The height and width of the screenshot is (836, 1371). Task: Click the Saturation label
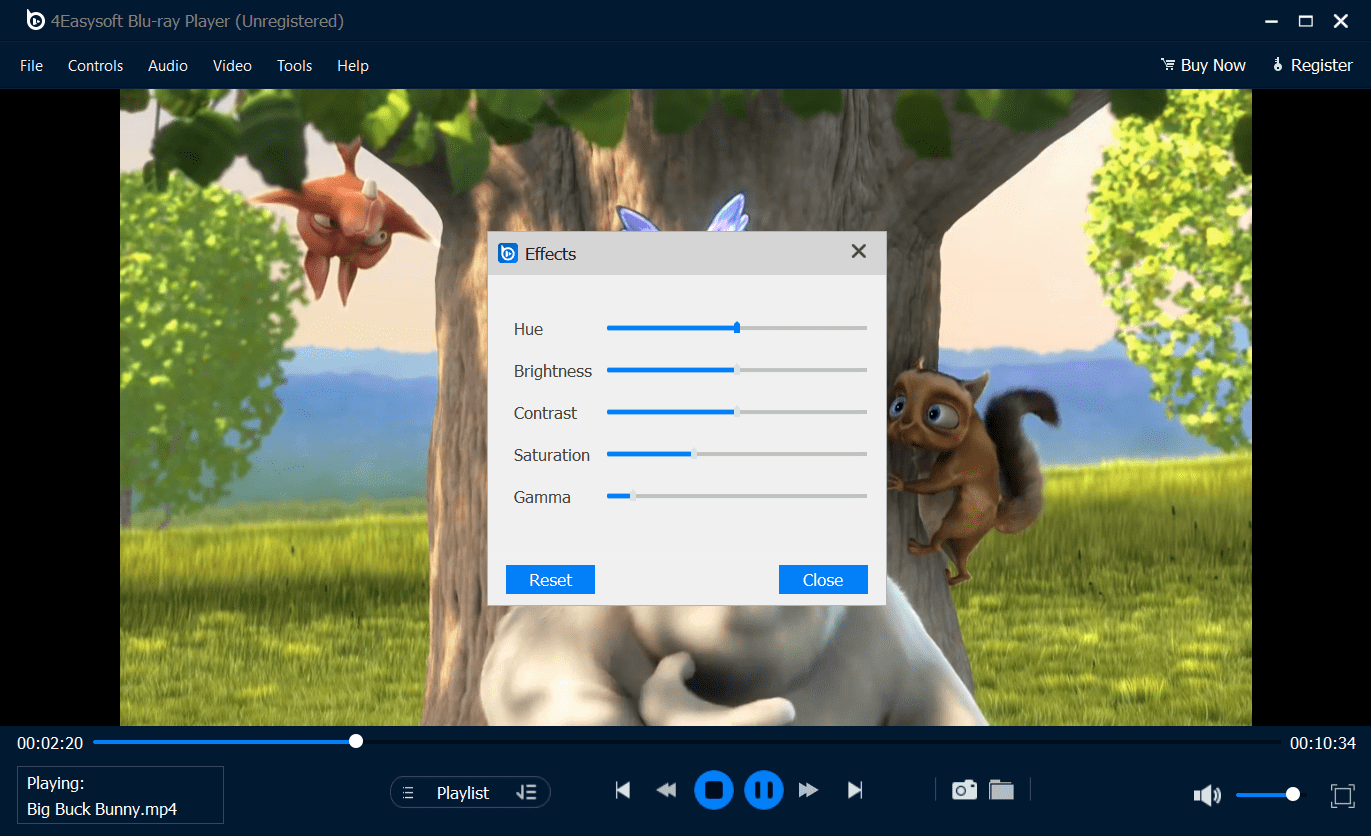552,455
